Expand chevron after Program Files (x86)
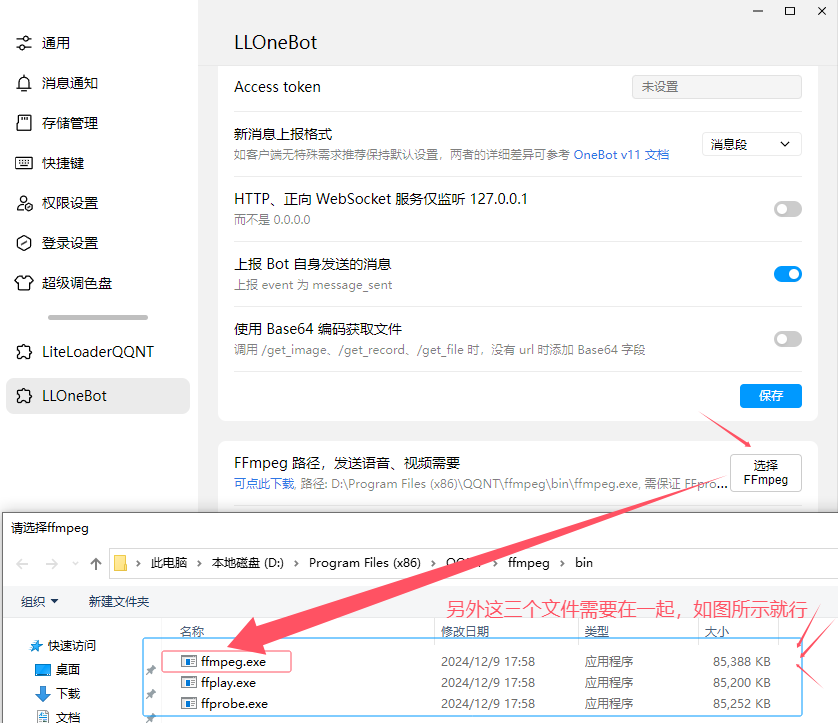The width and height of the screenshot is (838, 723). (x=433, y=563)
